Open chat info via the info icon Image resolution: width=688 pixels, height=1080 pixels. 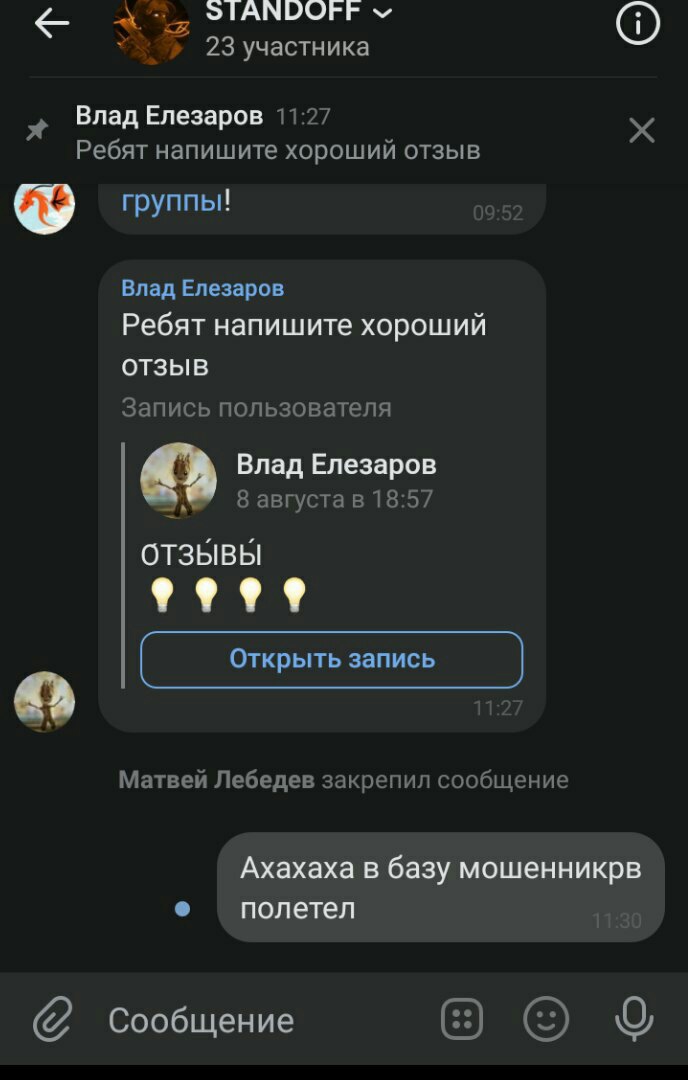pos(637,23)
